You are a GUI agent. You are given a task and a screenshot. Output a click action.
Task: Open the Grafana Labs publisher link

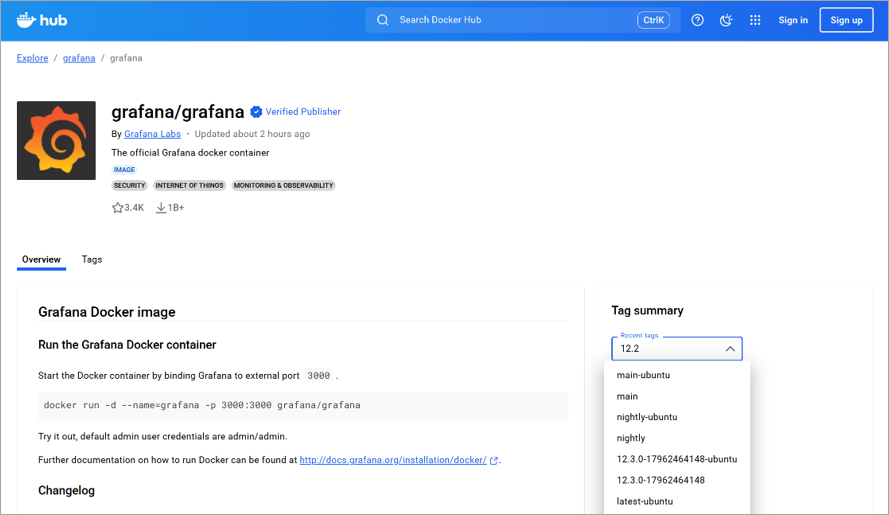point(152,134)
